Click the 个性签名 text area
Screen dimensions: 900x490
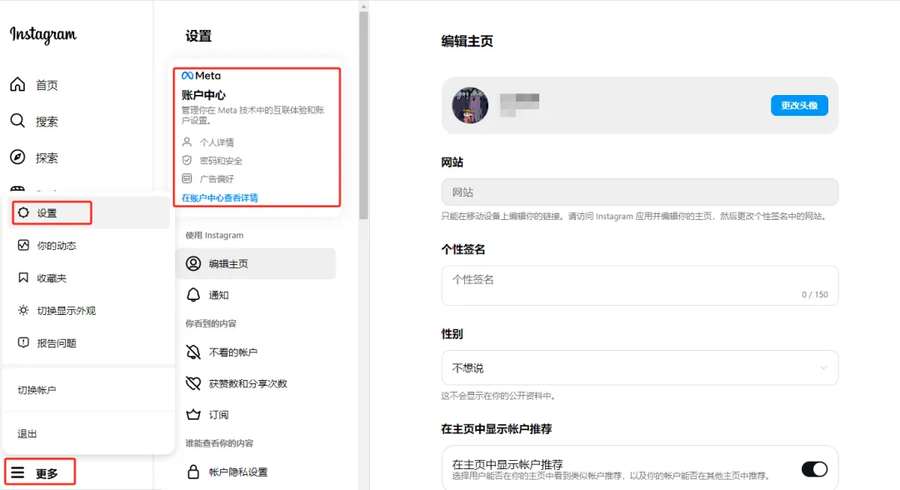(x=639, y=286)
